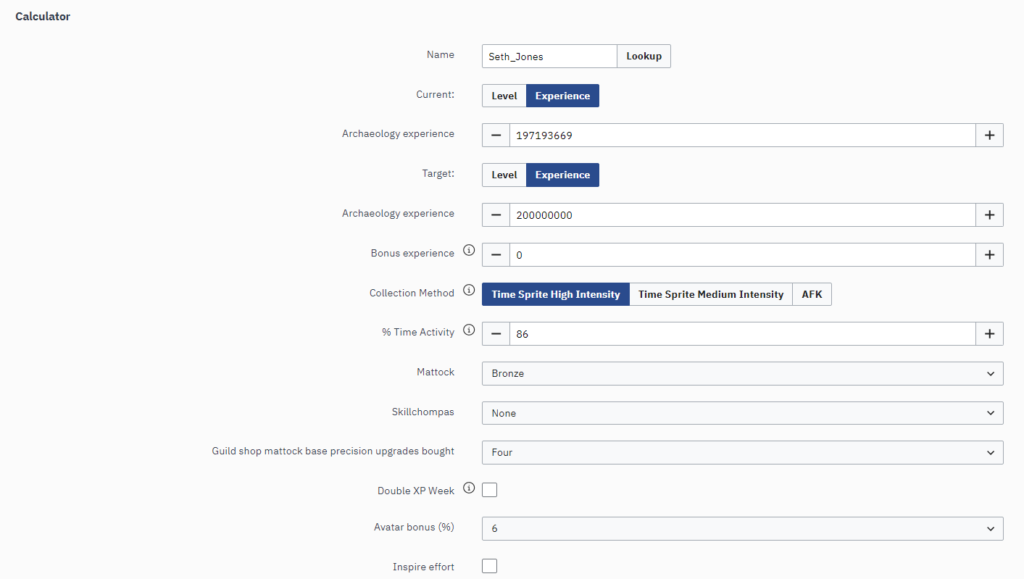Increase target Archaeology experience 200000000

pos(989,215)
